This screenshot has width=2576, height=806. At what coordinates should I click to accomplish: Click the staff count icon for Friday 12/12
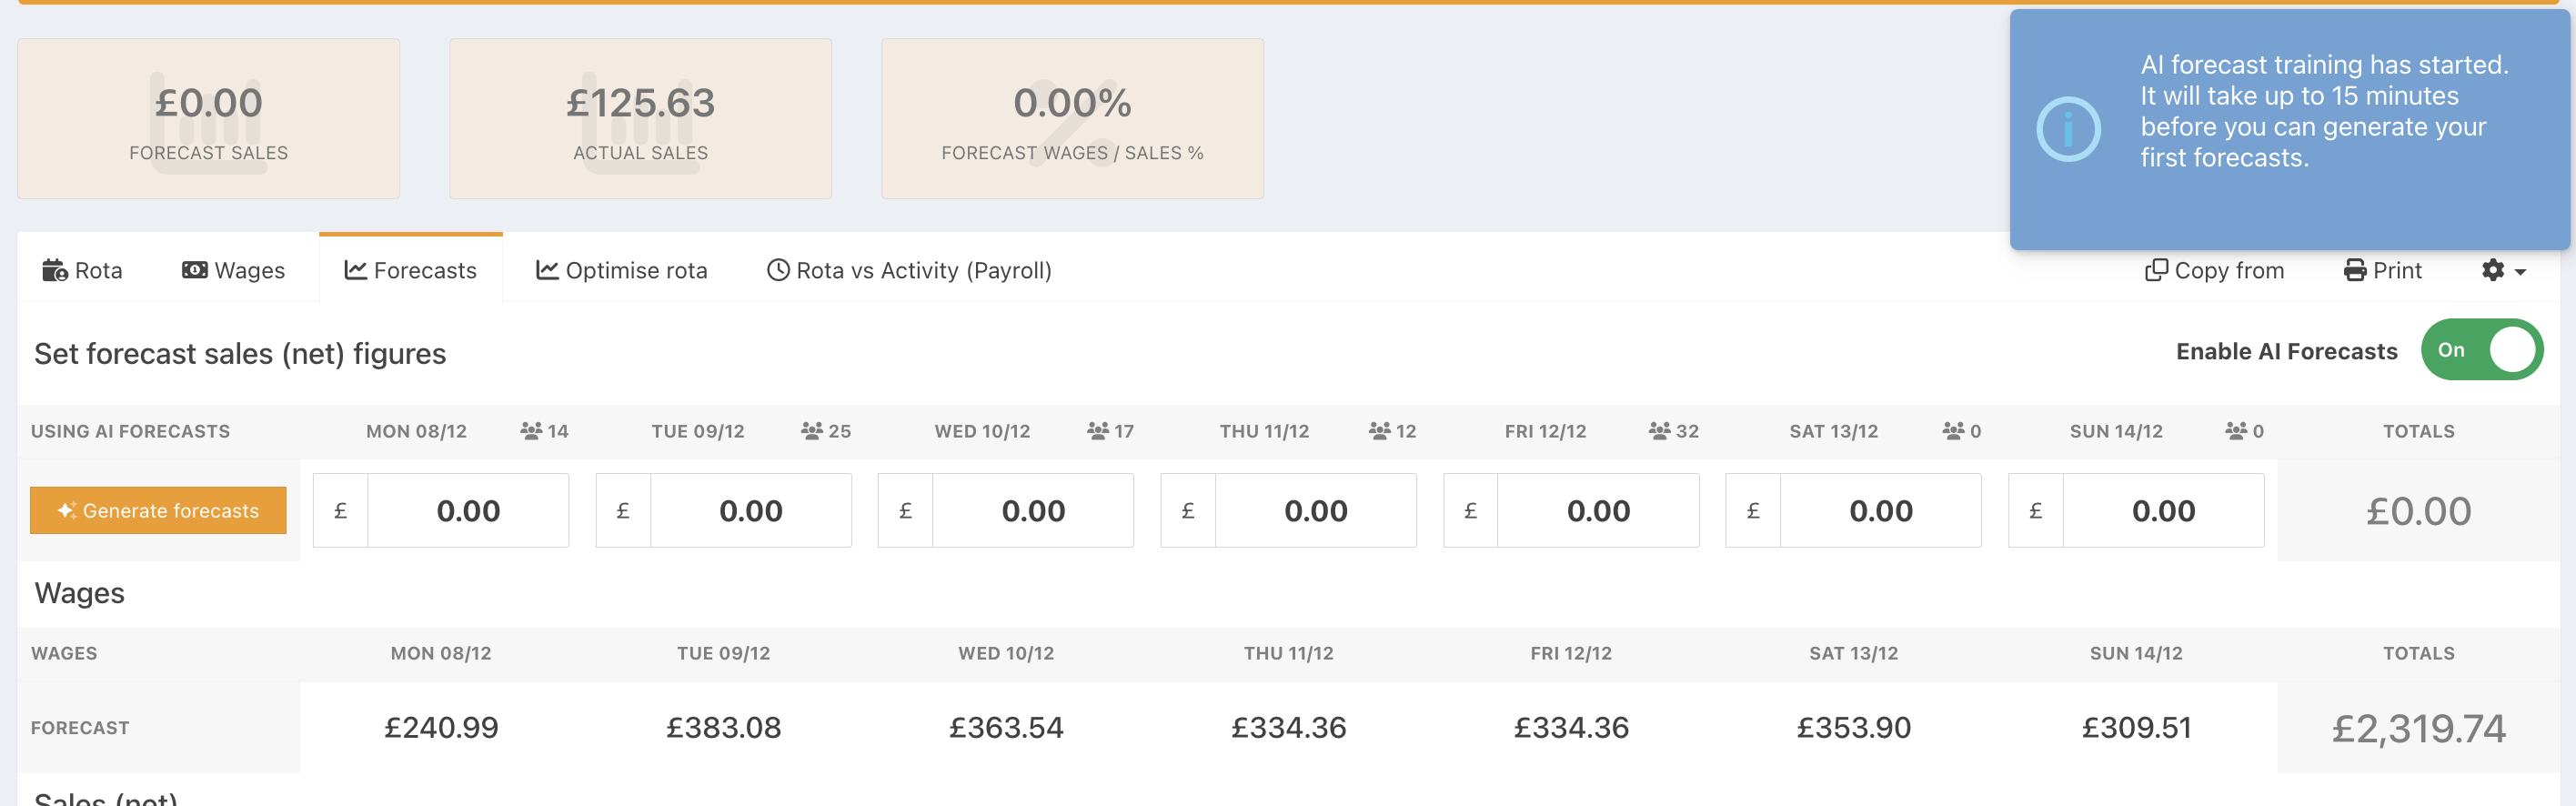[x=1660, y=431]
